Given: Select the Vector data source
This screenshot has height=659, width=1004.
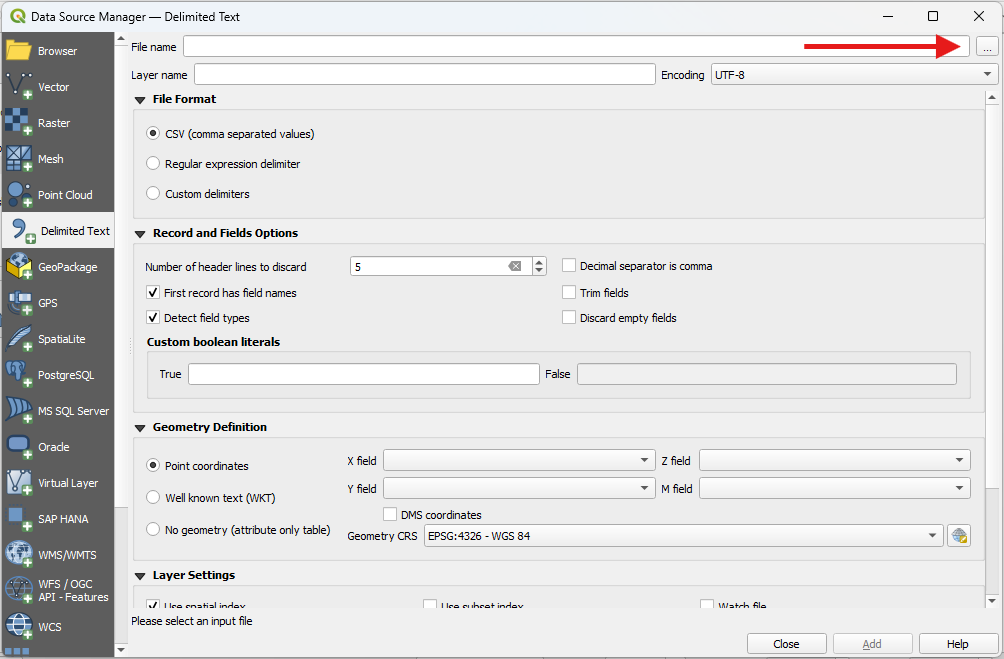Looking at the screenshot, I should [58, 86].
